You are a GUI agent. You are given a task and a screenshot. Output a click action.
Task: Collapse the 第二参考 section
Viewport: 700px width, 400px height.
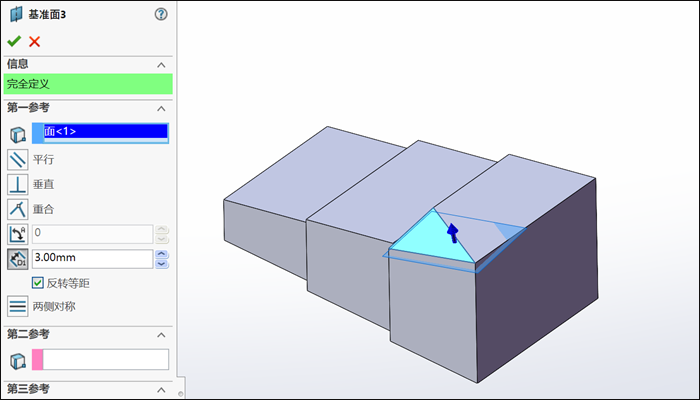coord(161,335)
